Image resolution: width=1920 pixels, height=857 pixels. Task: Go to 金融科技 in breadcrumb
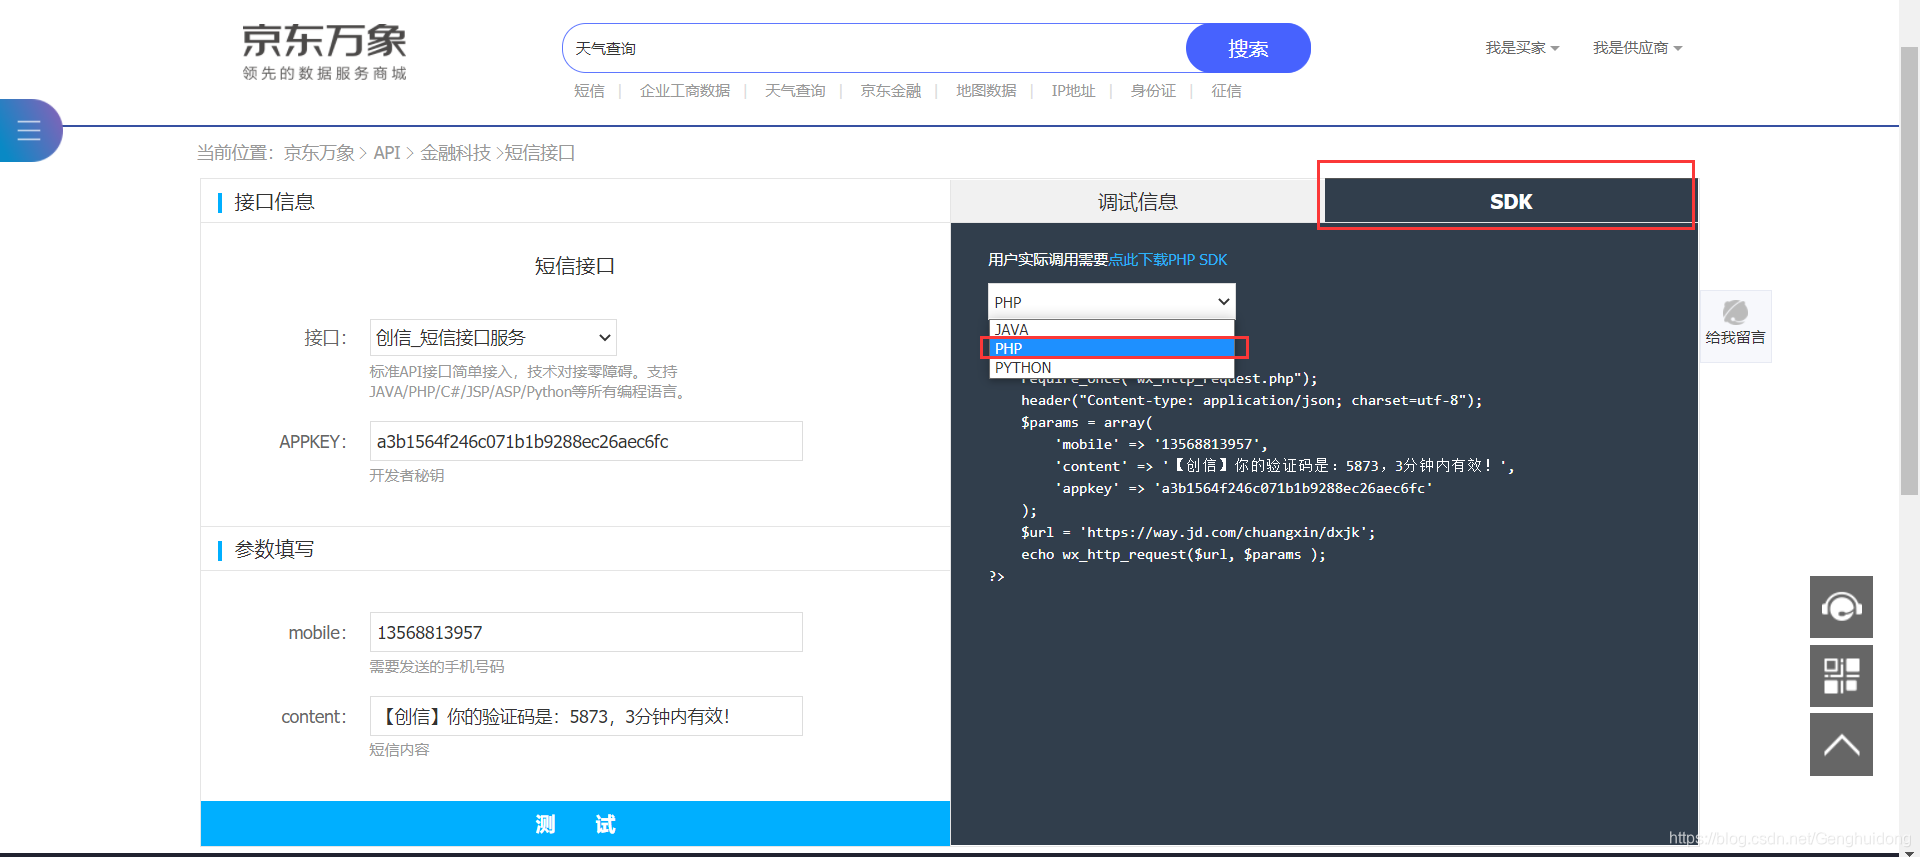pos(455,153)
